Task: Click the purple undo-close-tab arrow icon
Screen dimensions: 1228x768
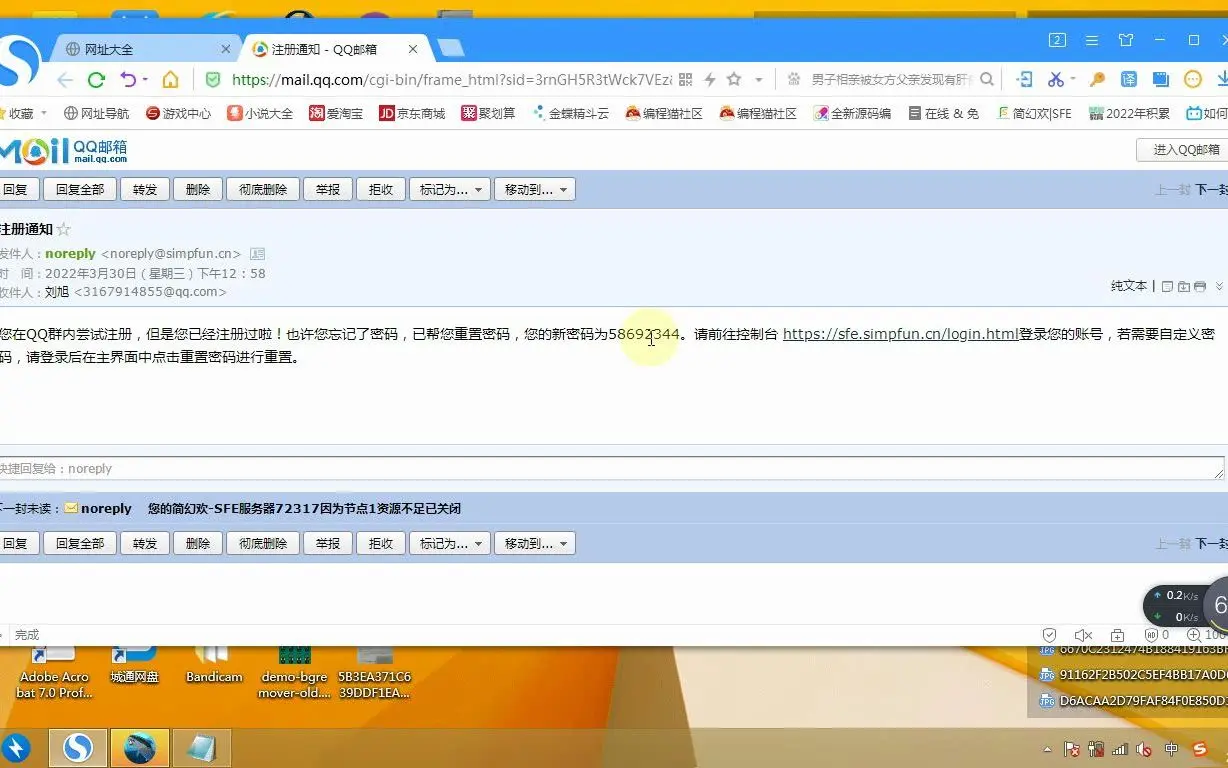Action: click(x=128, y=80)
